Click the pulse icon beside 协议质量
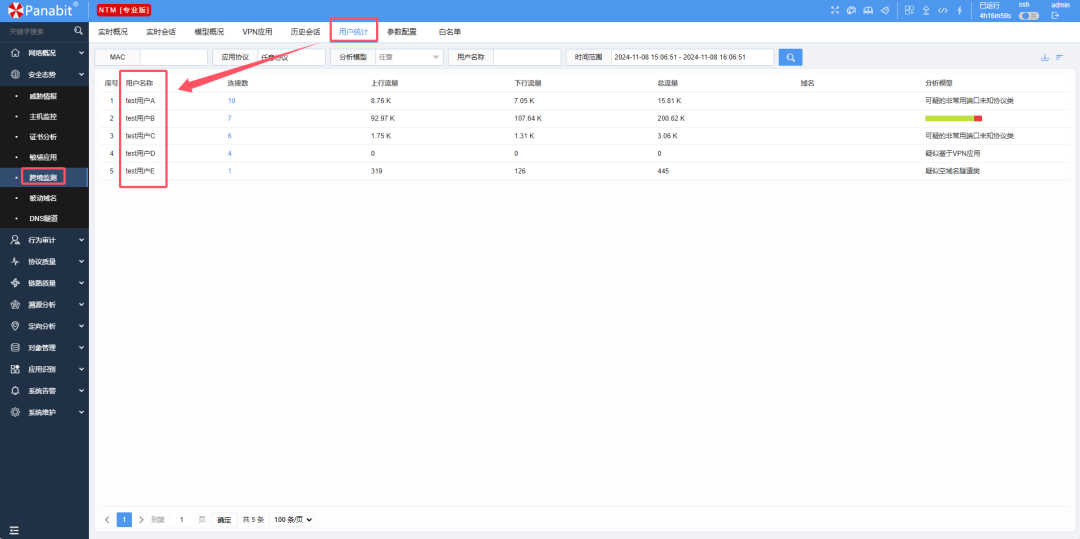1080x539 pixels. 15,262
